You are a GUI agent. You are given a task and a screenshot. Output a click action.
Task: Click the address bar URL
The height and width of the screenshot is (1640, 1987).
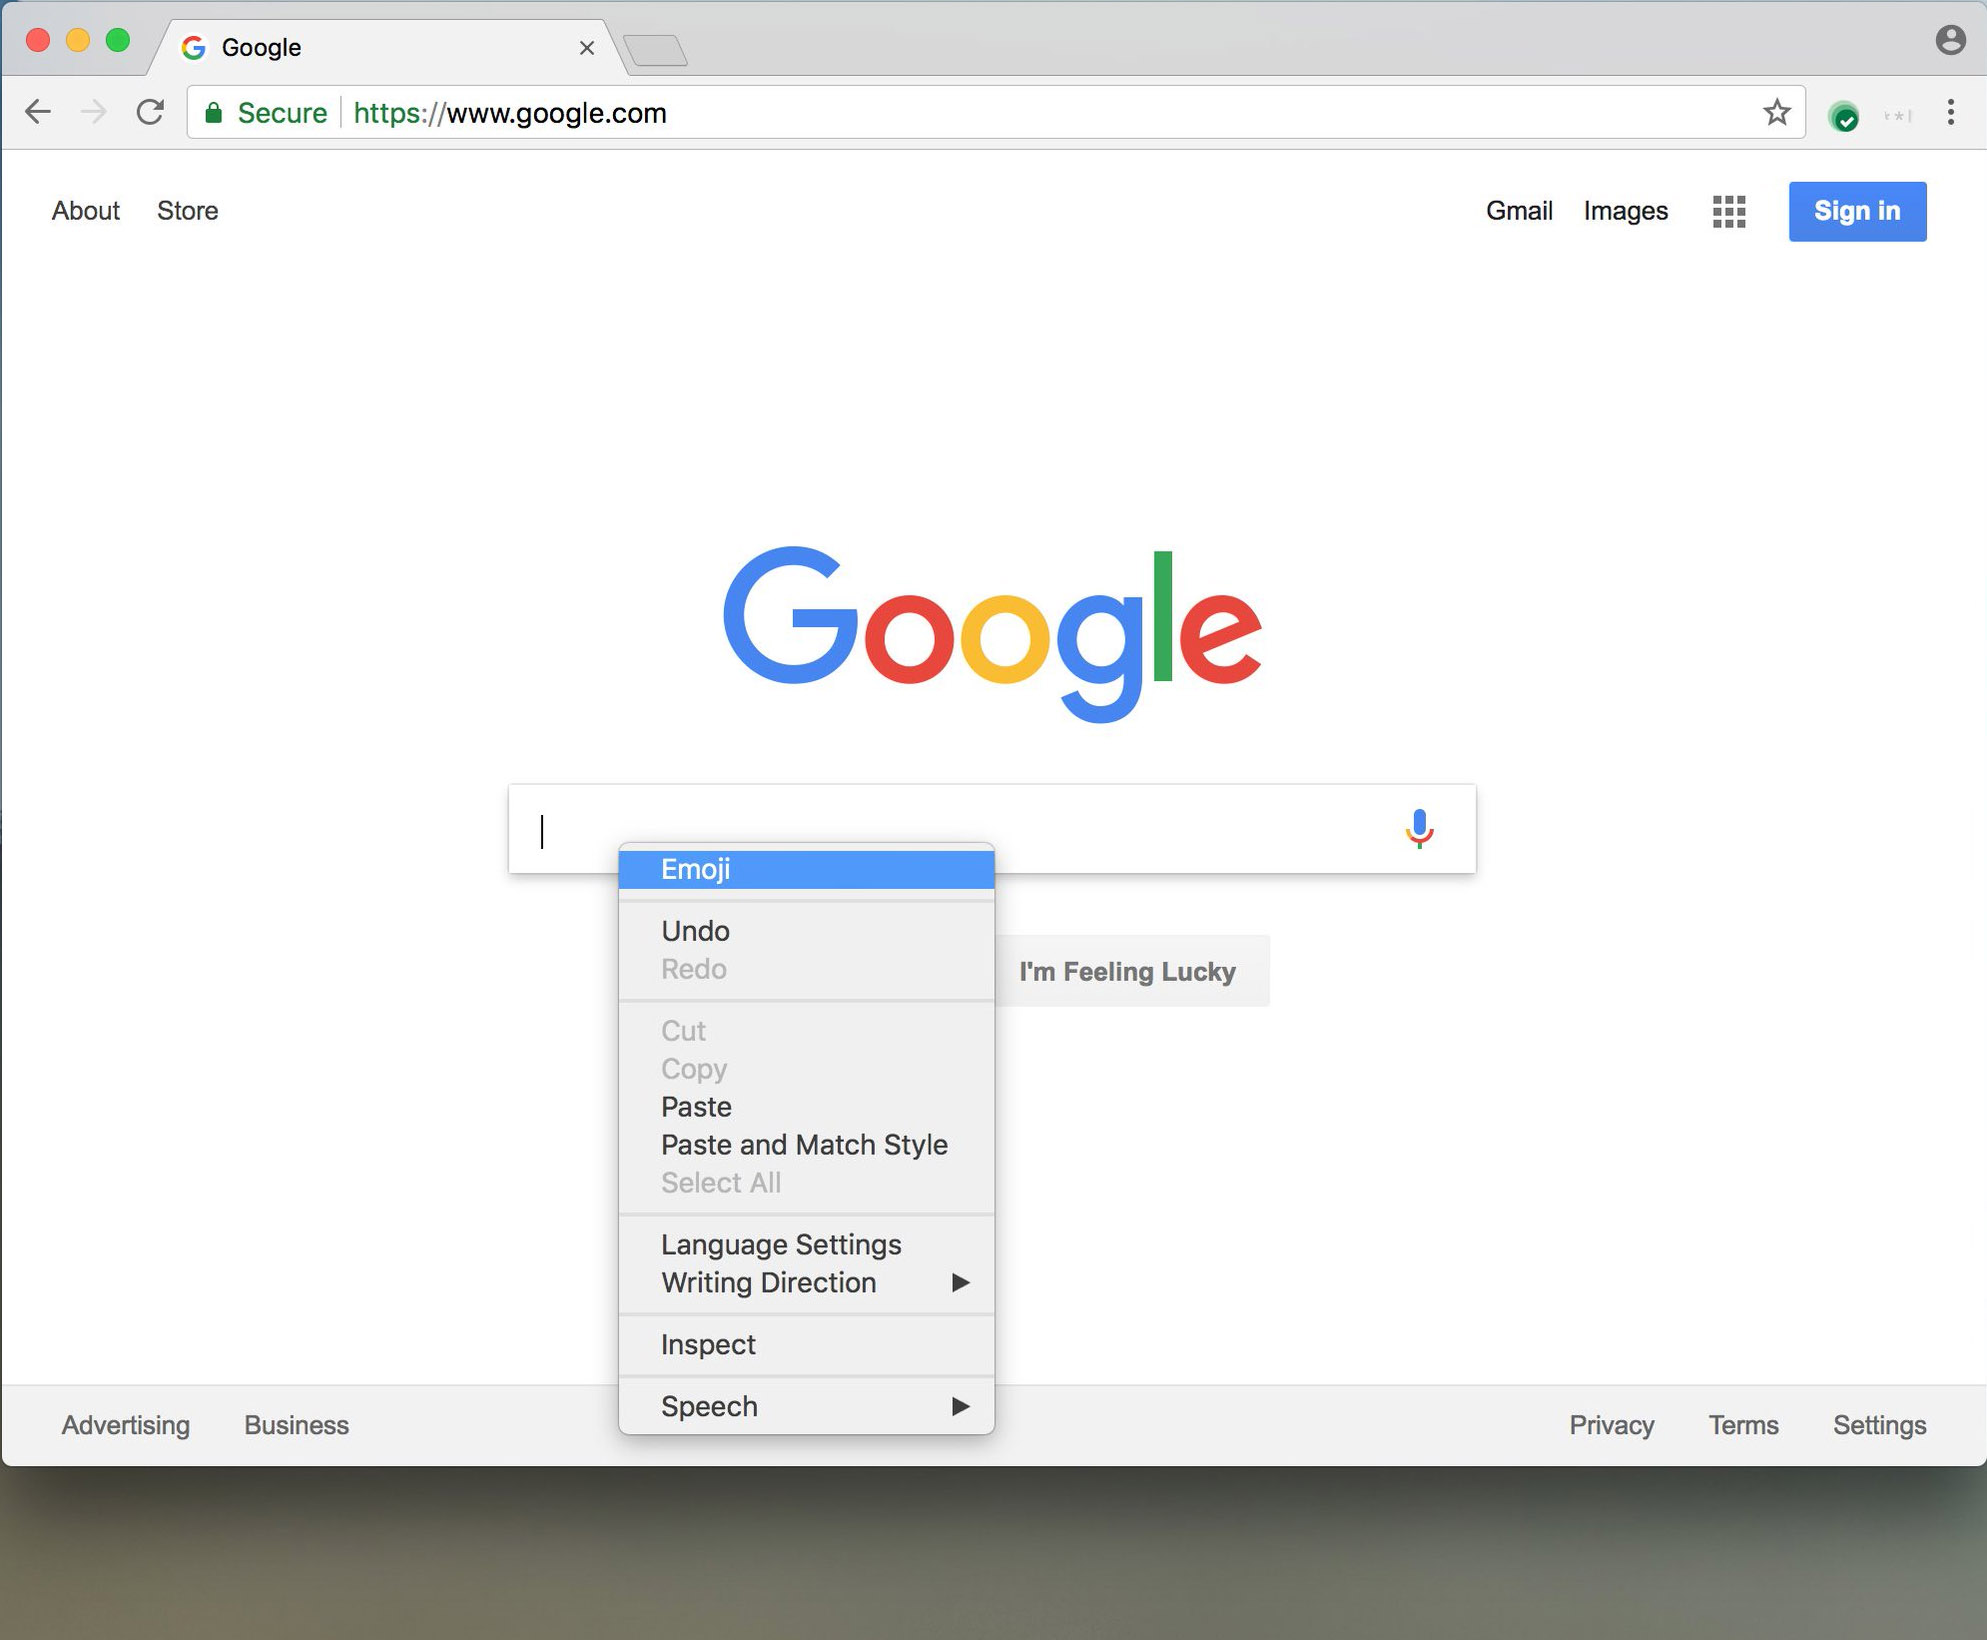[510, 113]
